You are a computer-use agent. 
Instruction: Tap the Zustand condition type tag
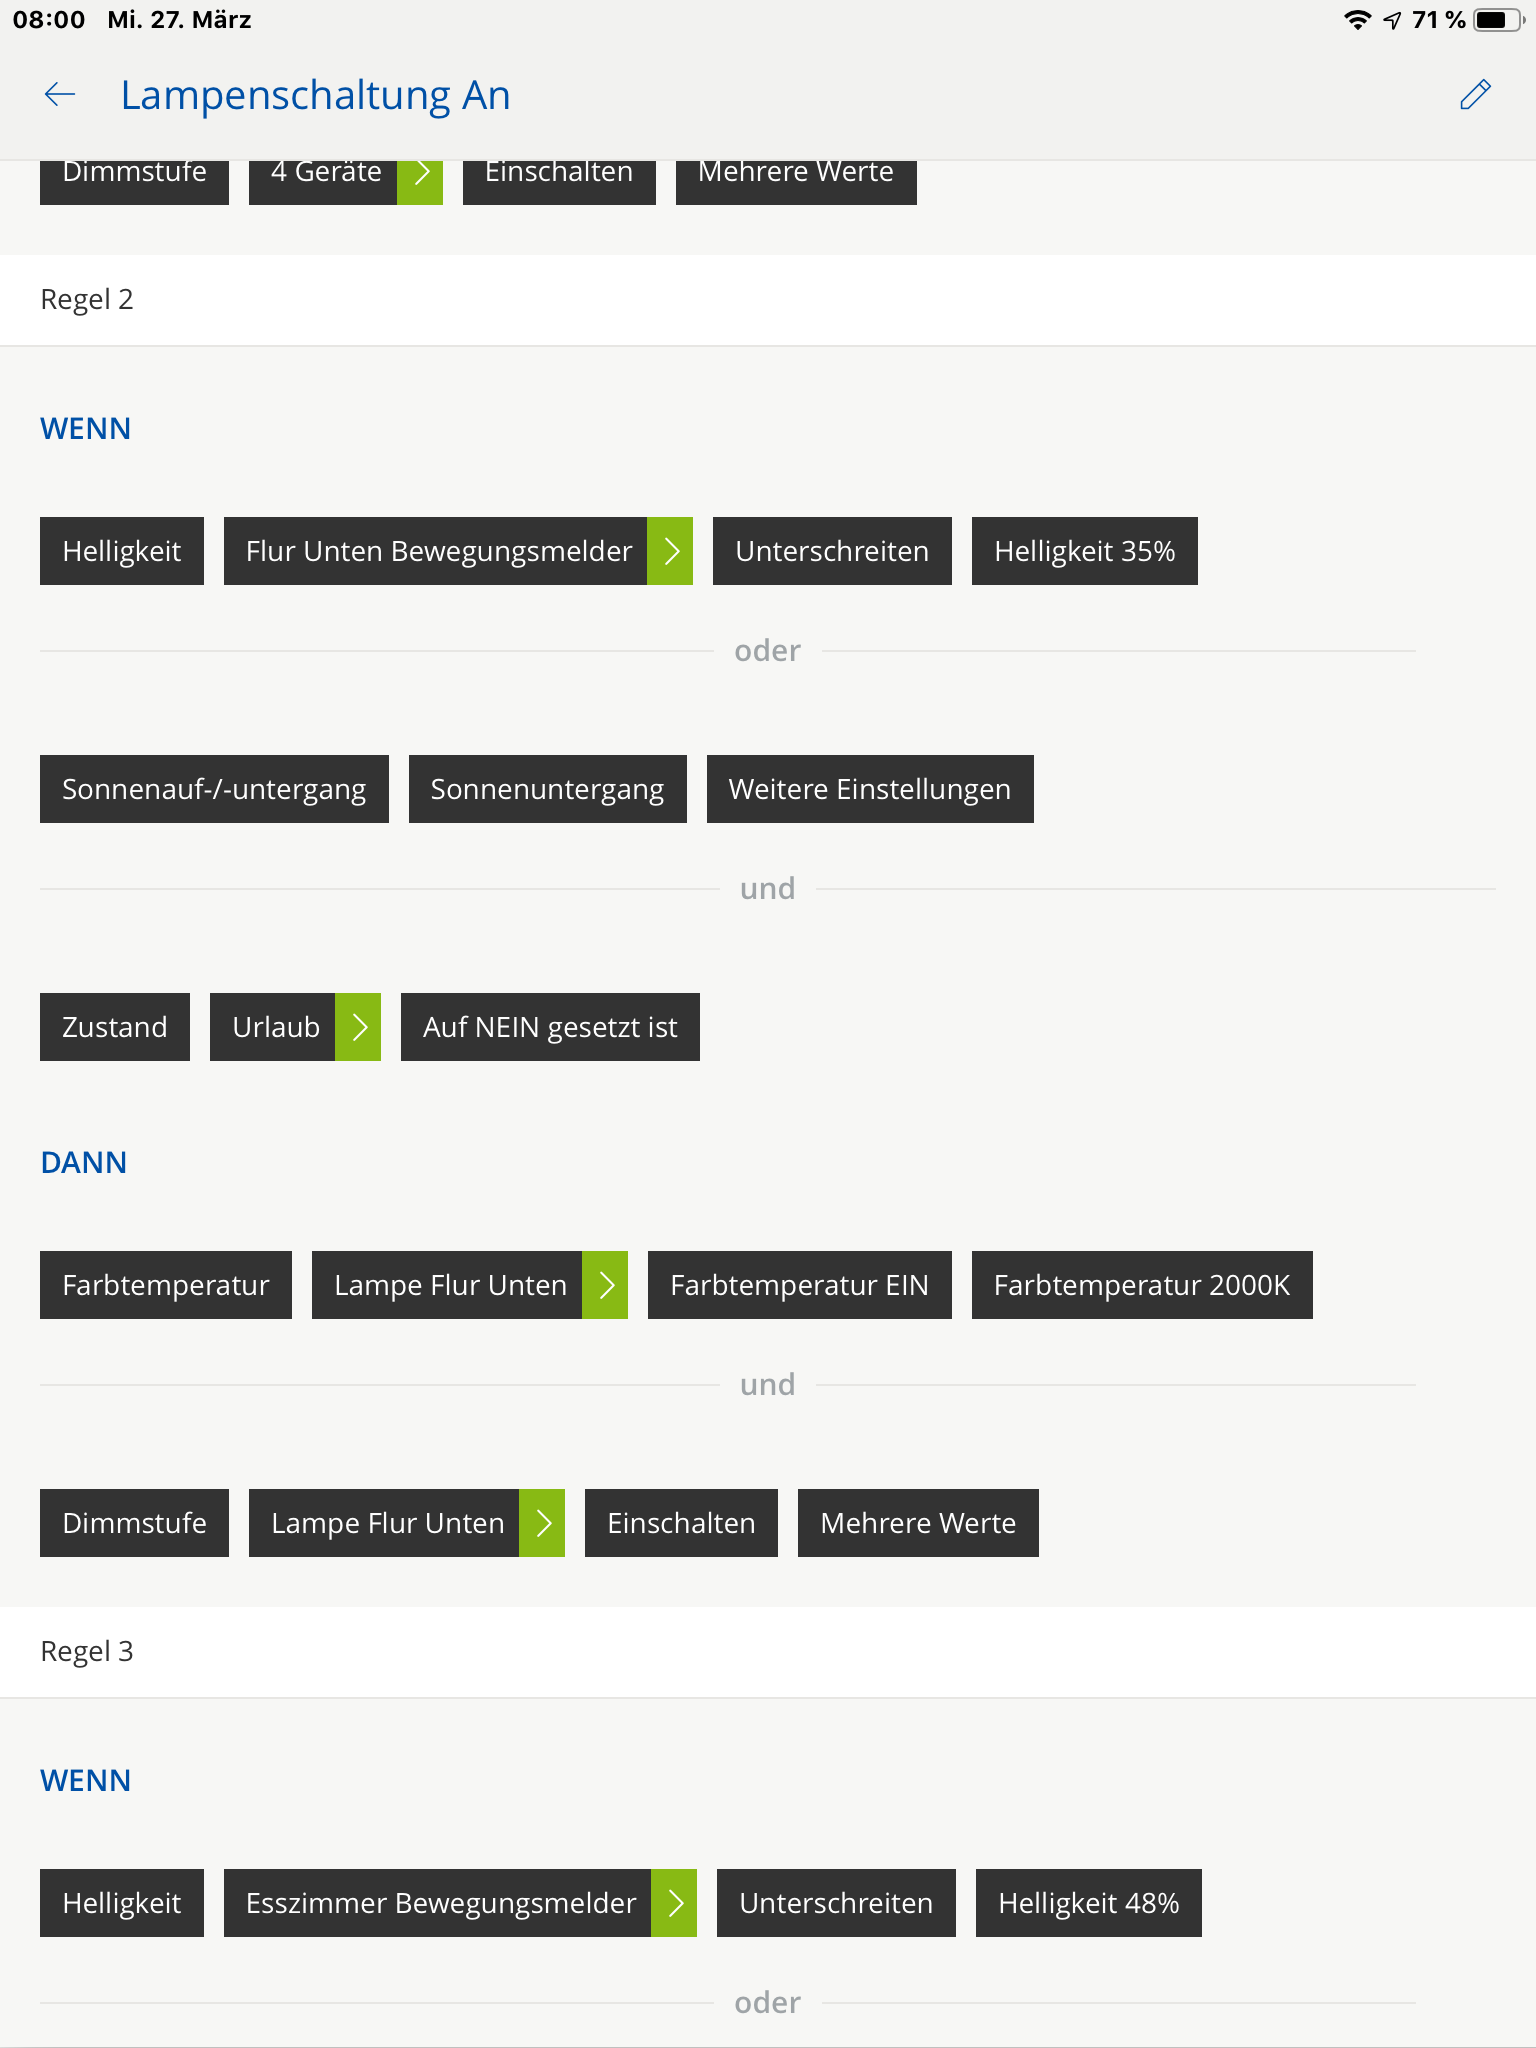(115, 1027)
